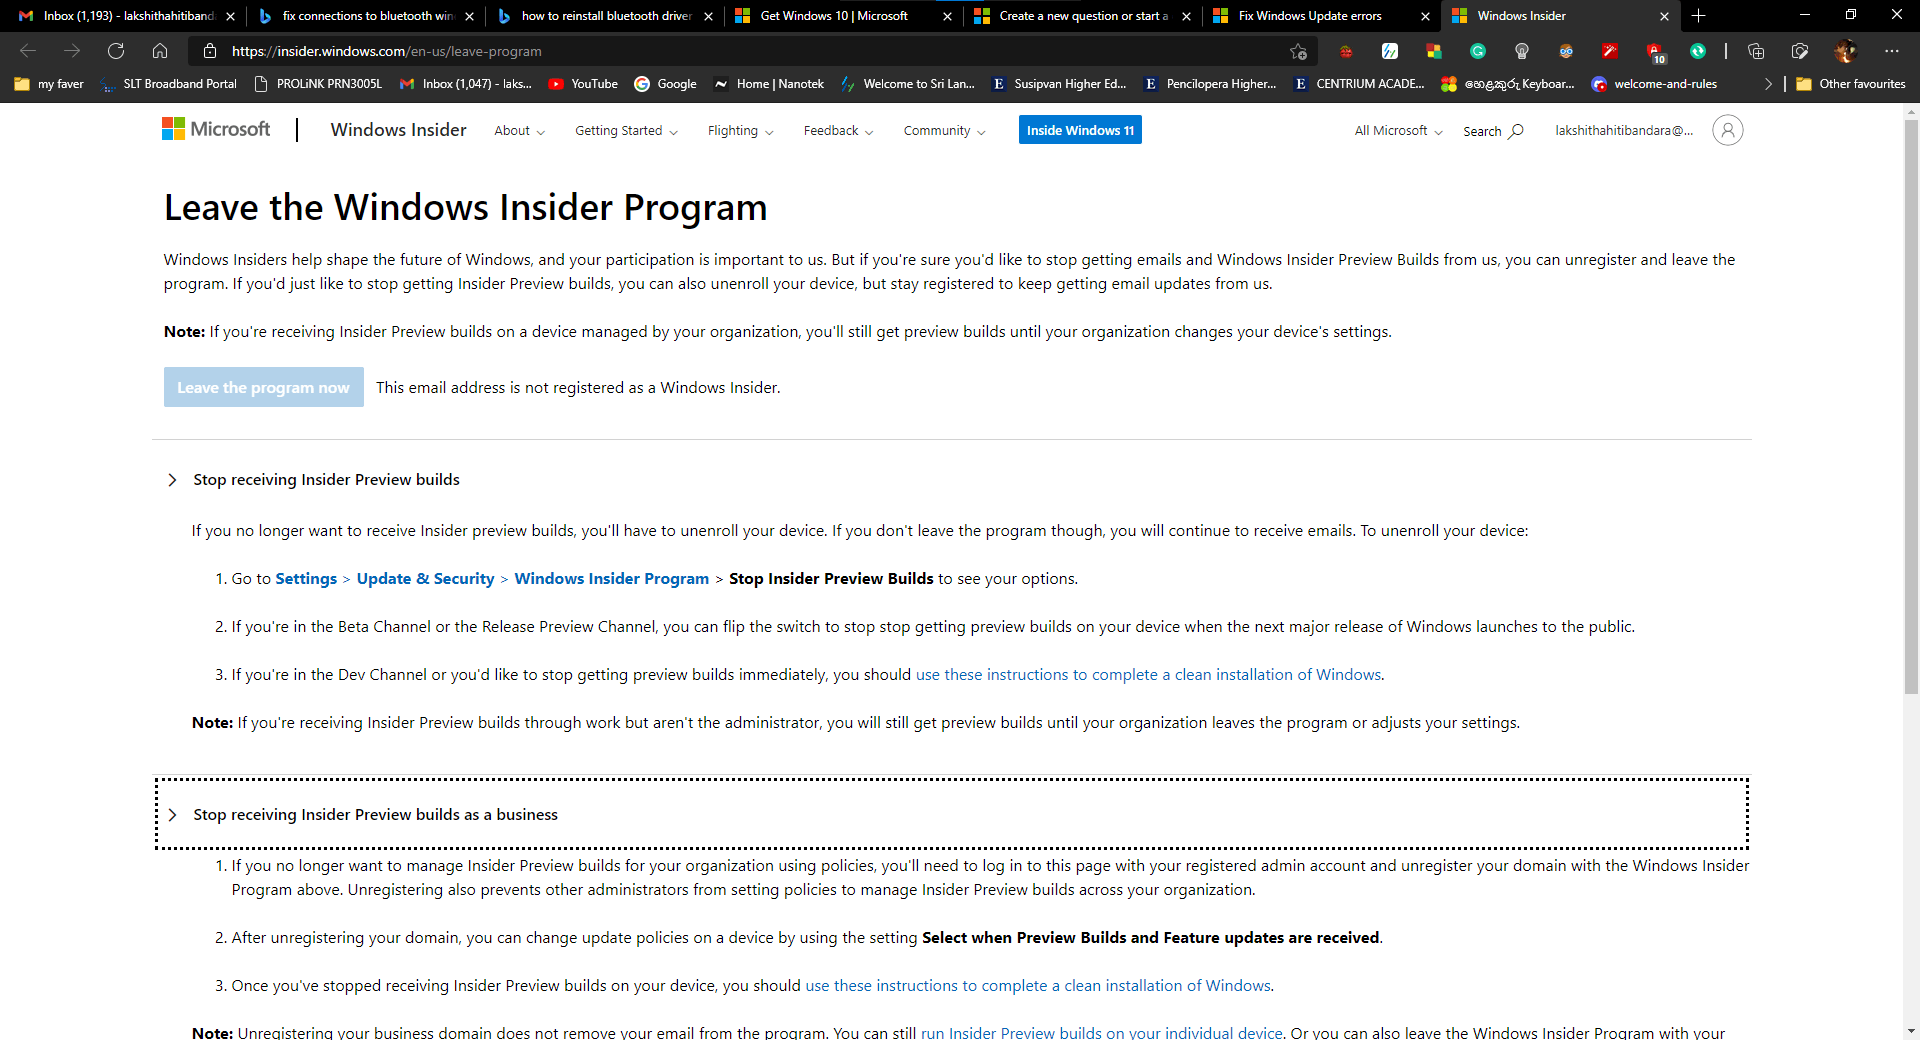
Task: Open the 'Other favourites' folder
Action: (1851, 84)
